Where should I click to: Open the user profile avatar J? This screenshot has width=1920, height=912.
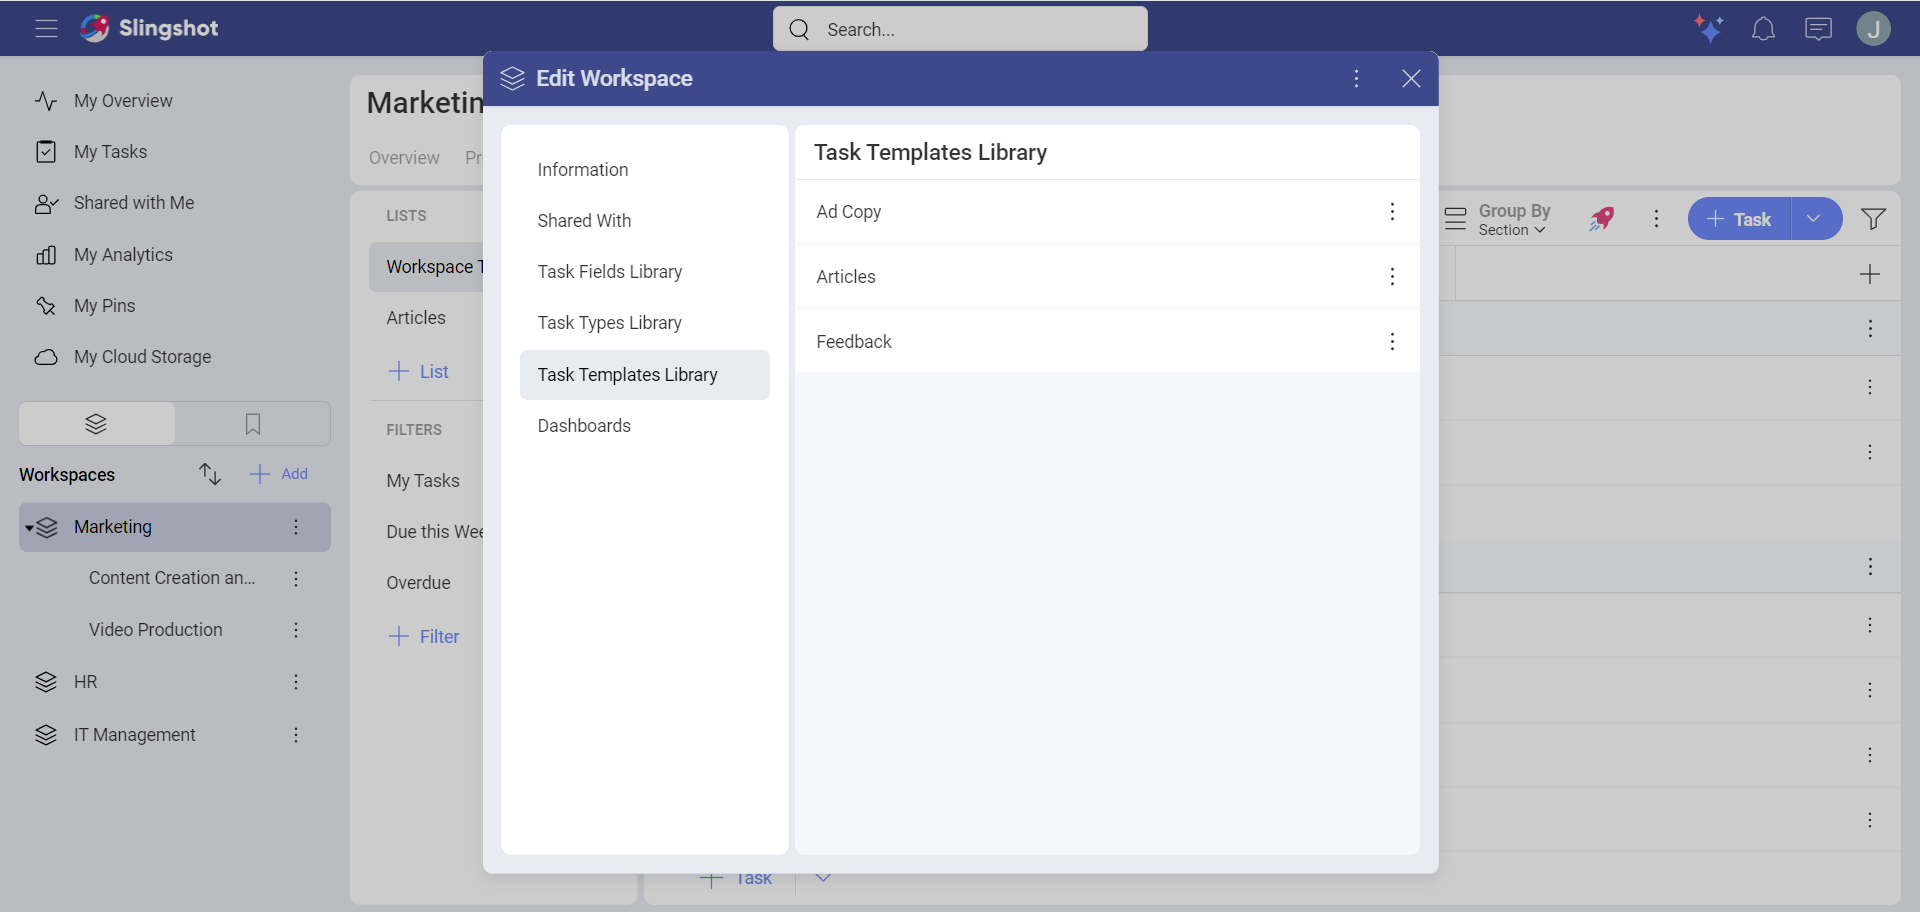coord(1873,28)
